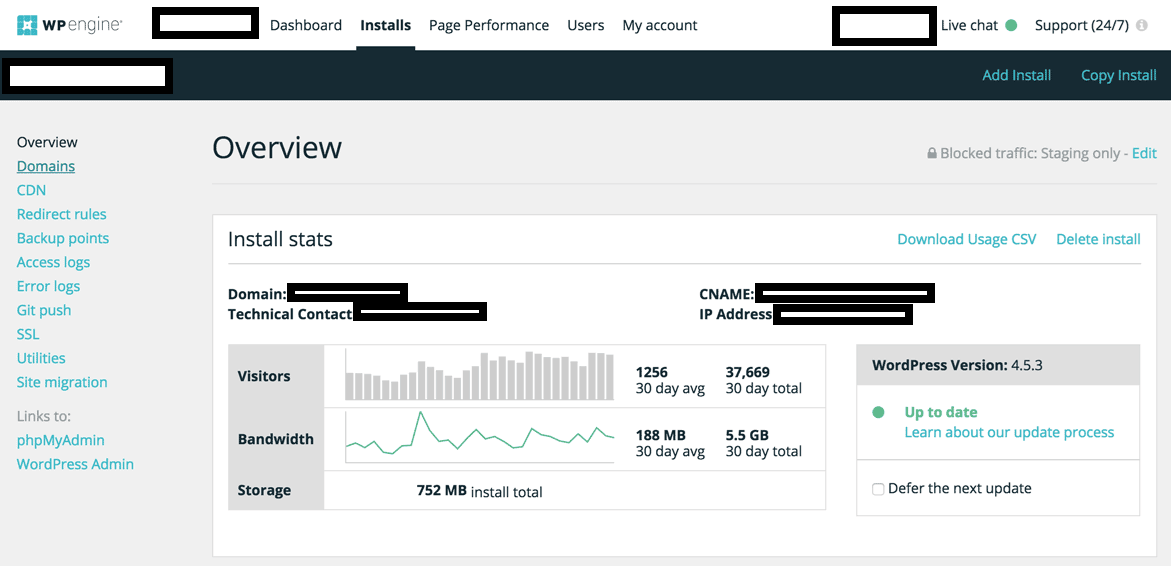Viewport: 1171px width, 566px height.
Task: Open WordPress Admin link
Action: (75, 464)
